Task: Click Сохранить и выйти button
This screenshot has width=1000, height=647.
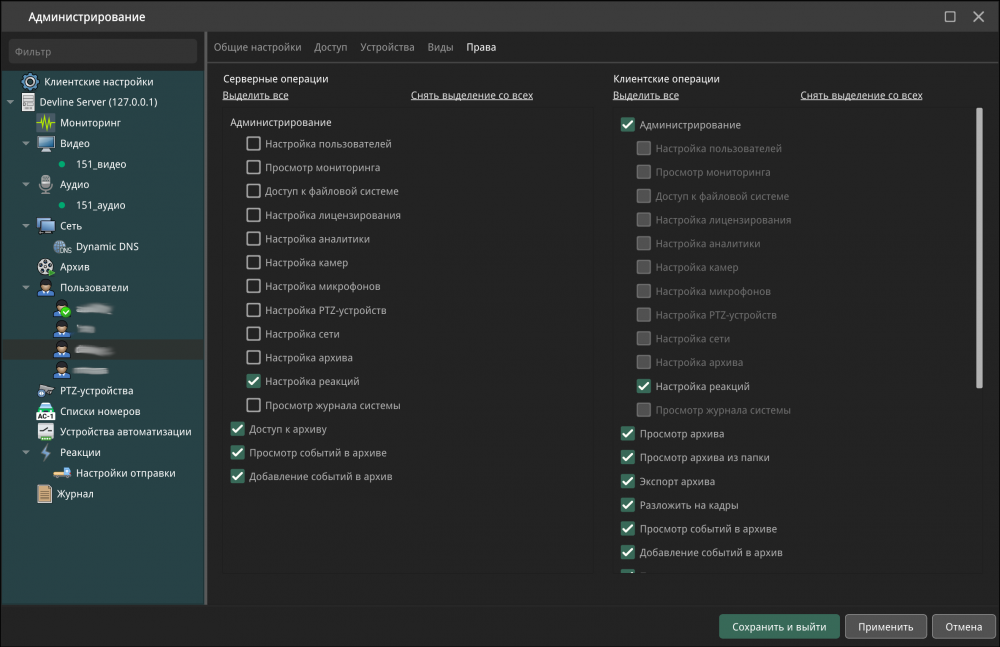Action: tap(779, 627)
